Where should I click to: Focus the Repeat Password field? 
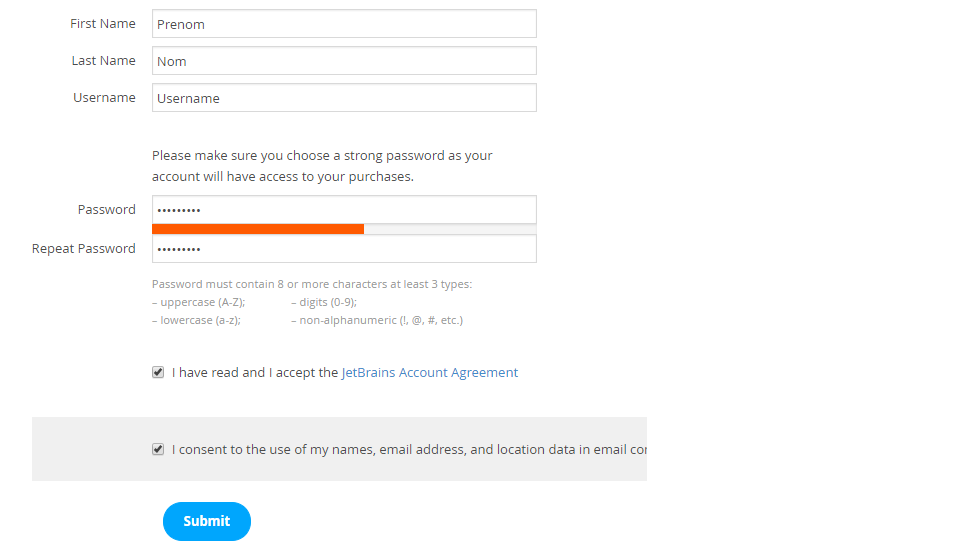pyautogui.click(x=344, y=249)
